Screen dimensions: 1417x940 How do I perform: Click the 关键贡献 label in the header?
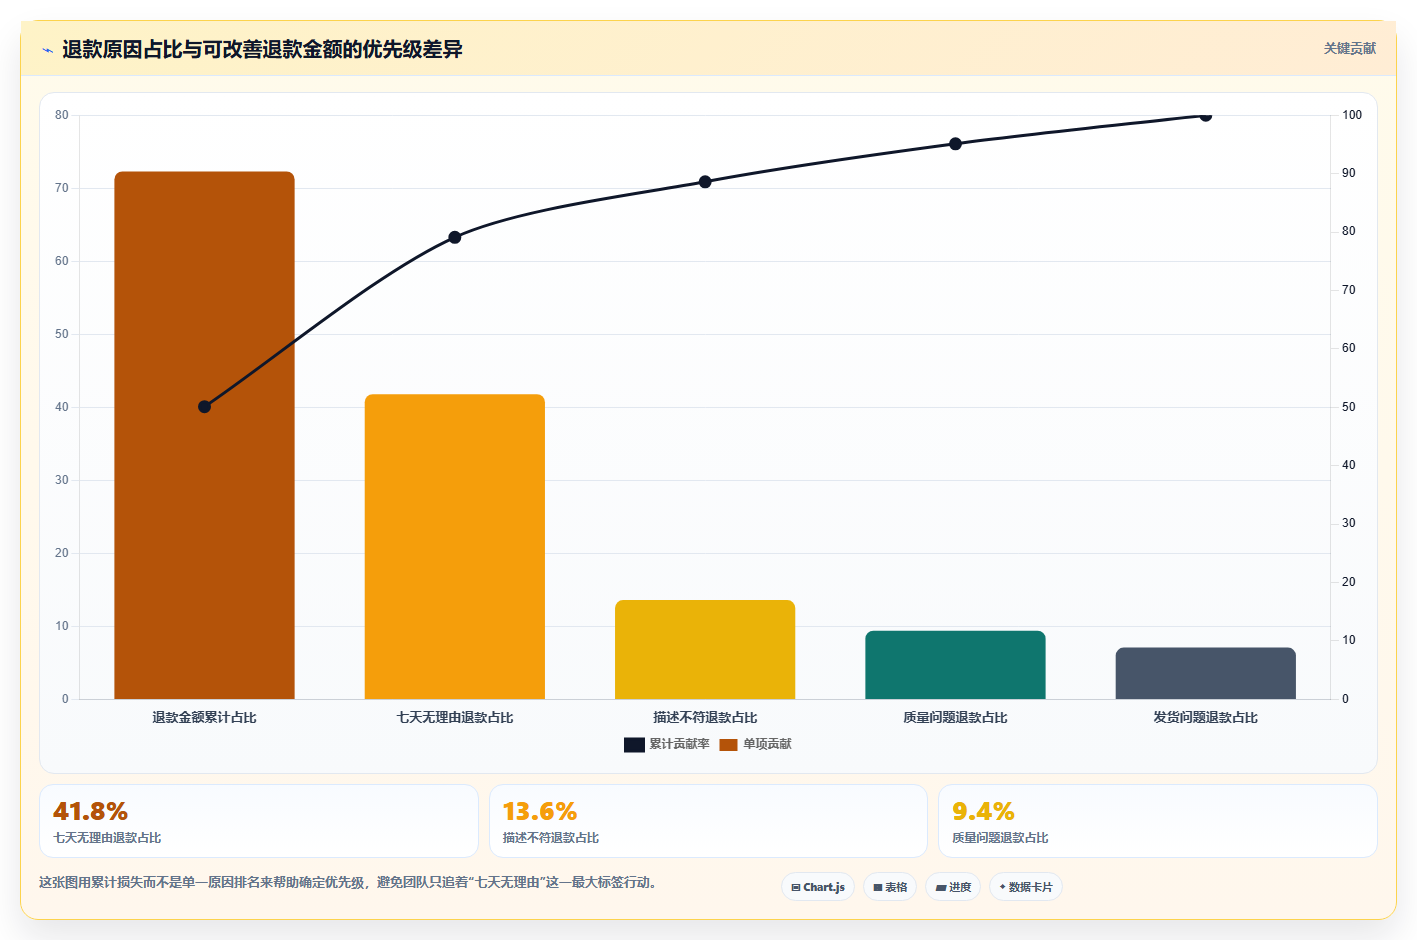click(1349, 48)
